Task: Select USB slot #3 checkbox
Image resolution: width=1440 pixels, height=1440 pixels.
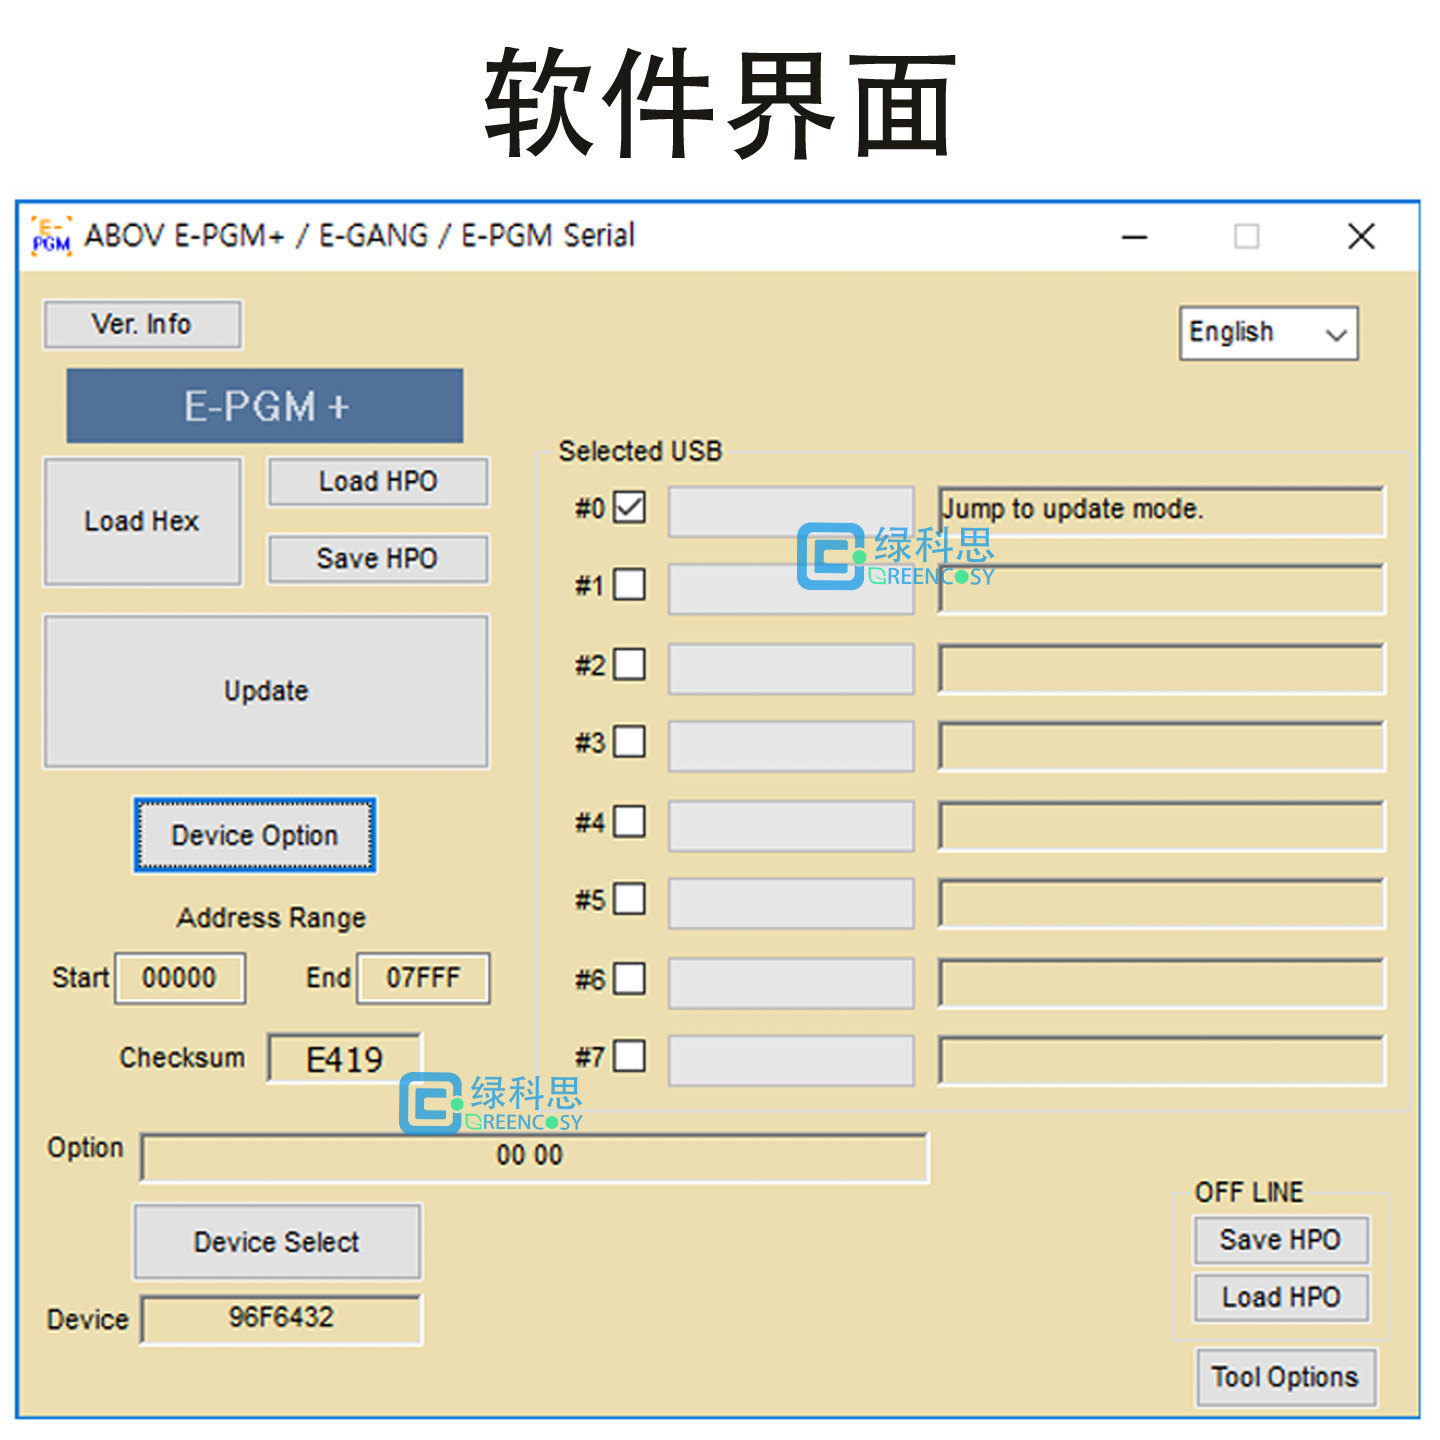Action: 630,742
